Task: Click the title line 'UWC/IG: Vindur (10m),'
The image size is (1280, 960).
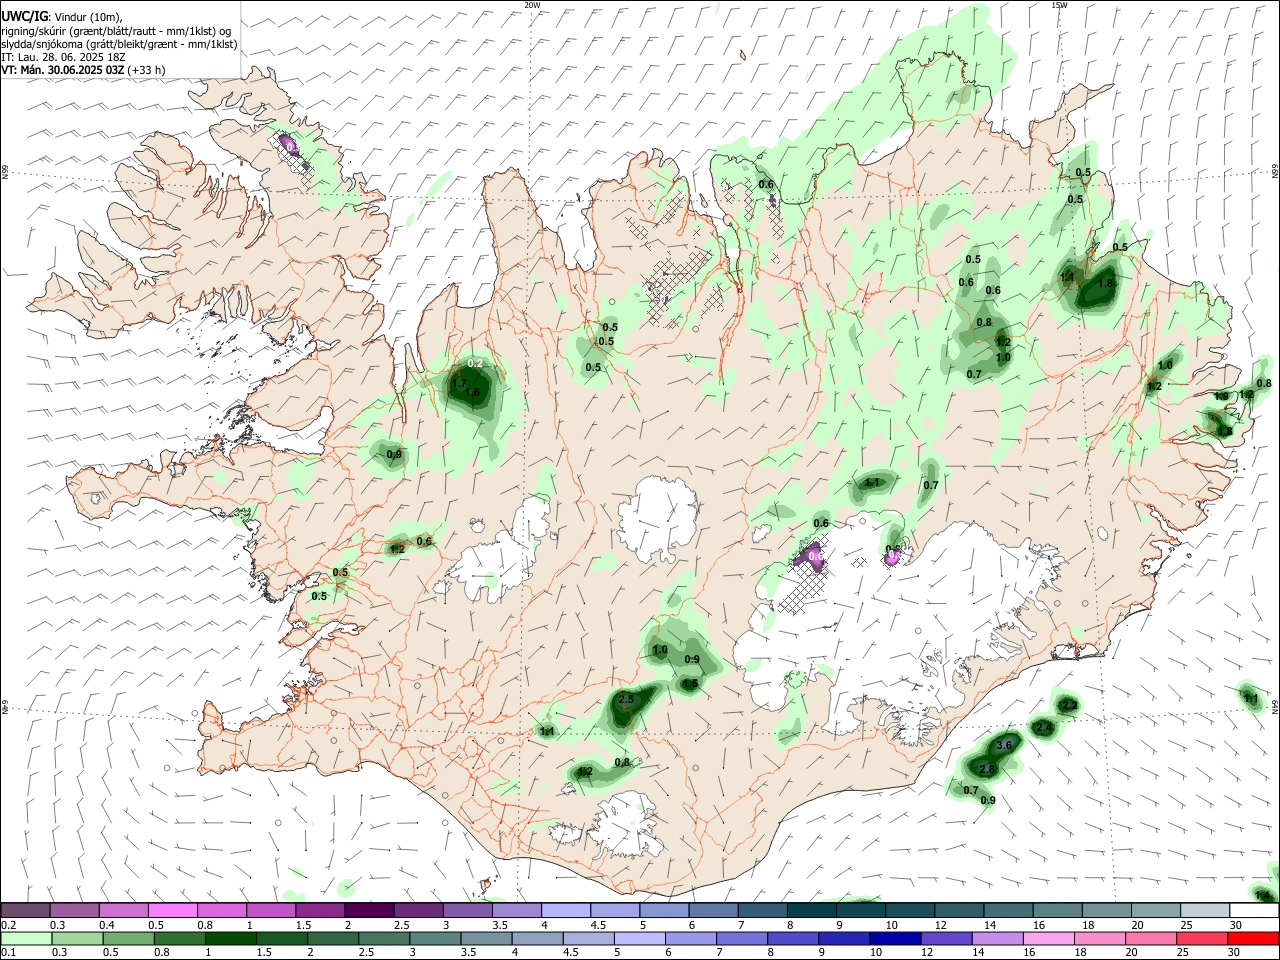Action: point(62,17)
